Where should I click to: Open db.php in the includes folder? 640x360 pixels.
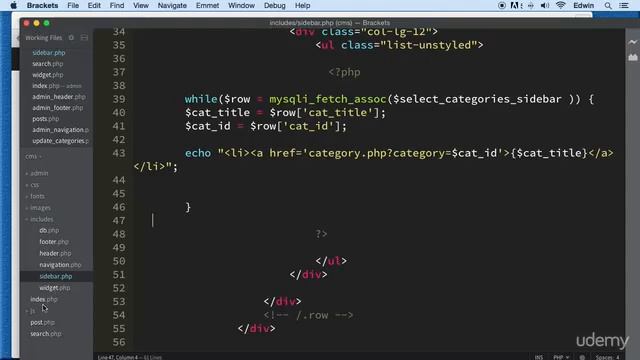tap(49, 231)
